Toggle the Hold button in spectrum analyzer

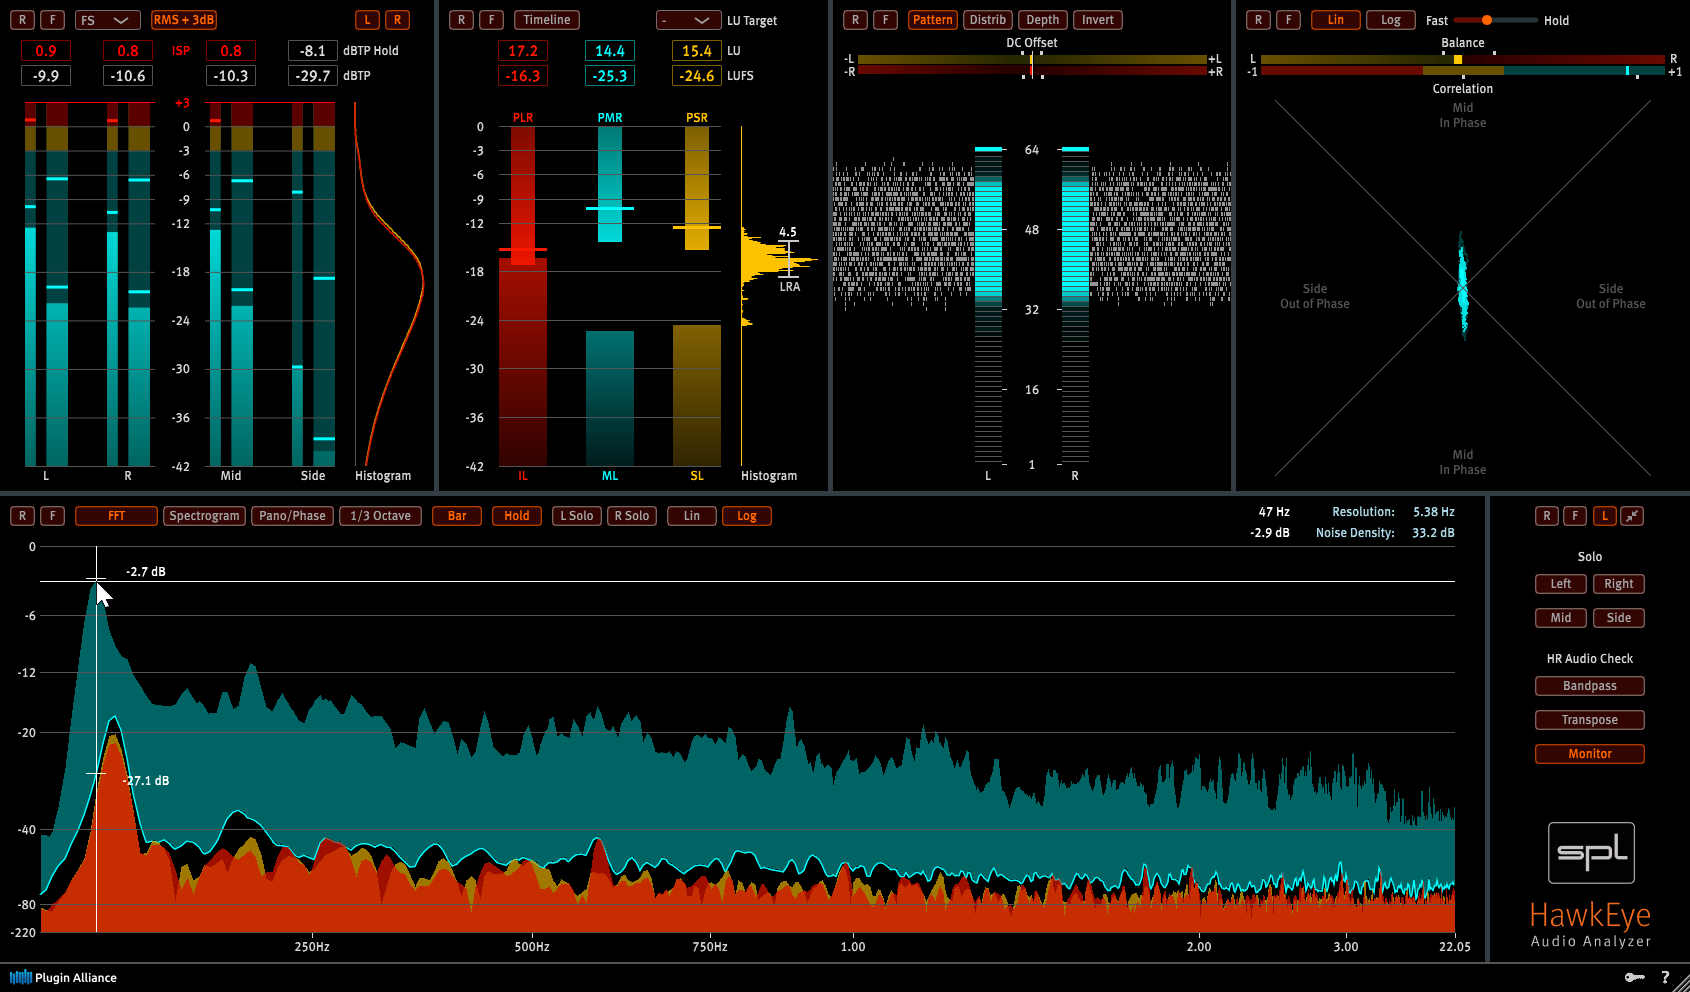click(517, 516)
